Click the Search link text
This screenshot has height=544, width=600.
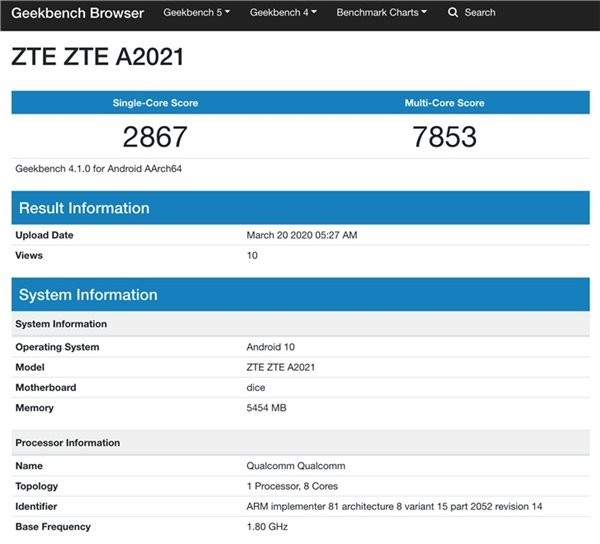[x=479, y=13]
